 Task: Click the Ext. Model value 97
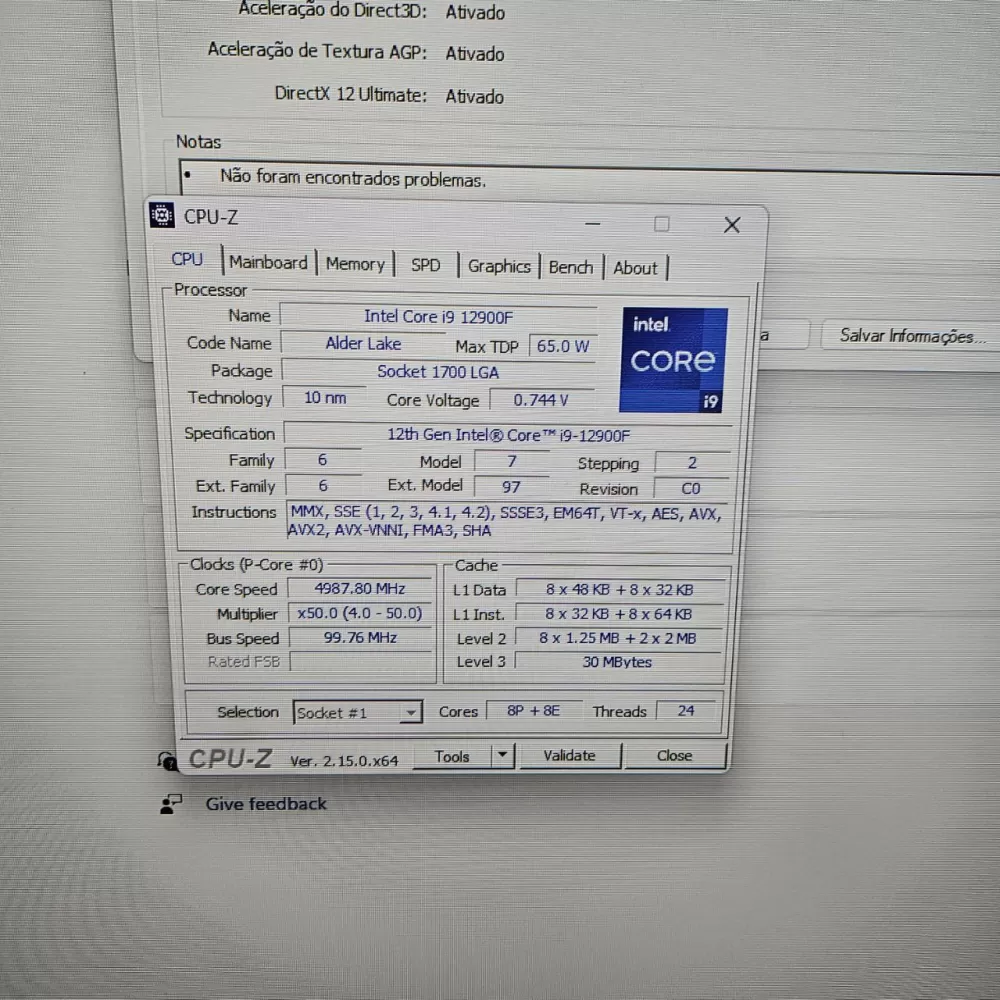(x=511, y=487)
